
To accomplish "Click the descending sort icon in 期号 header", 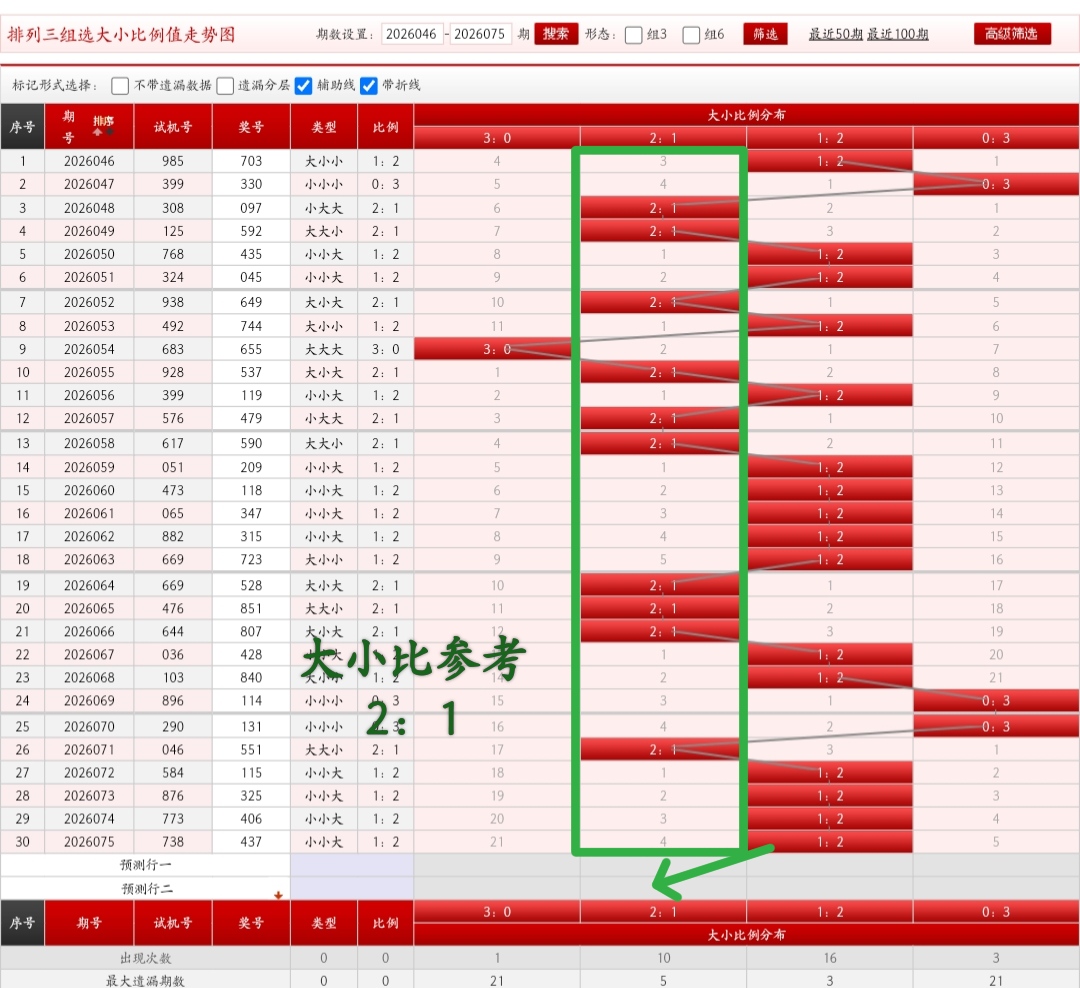I will pyautogui.click(x=108, y=131).
